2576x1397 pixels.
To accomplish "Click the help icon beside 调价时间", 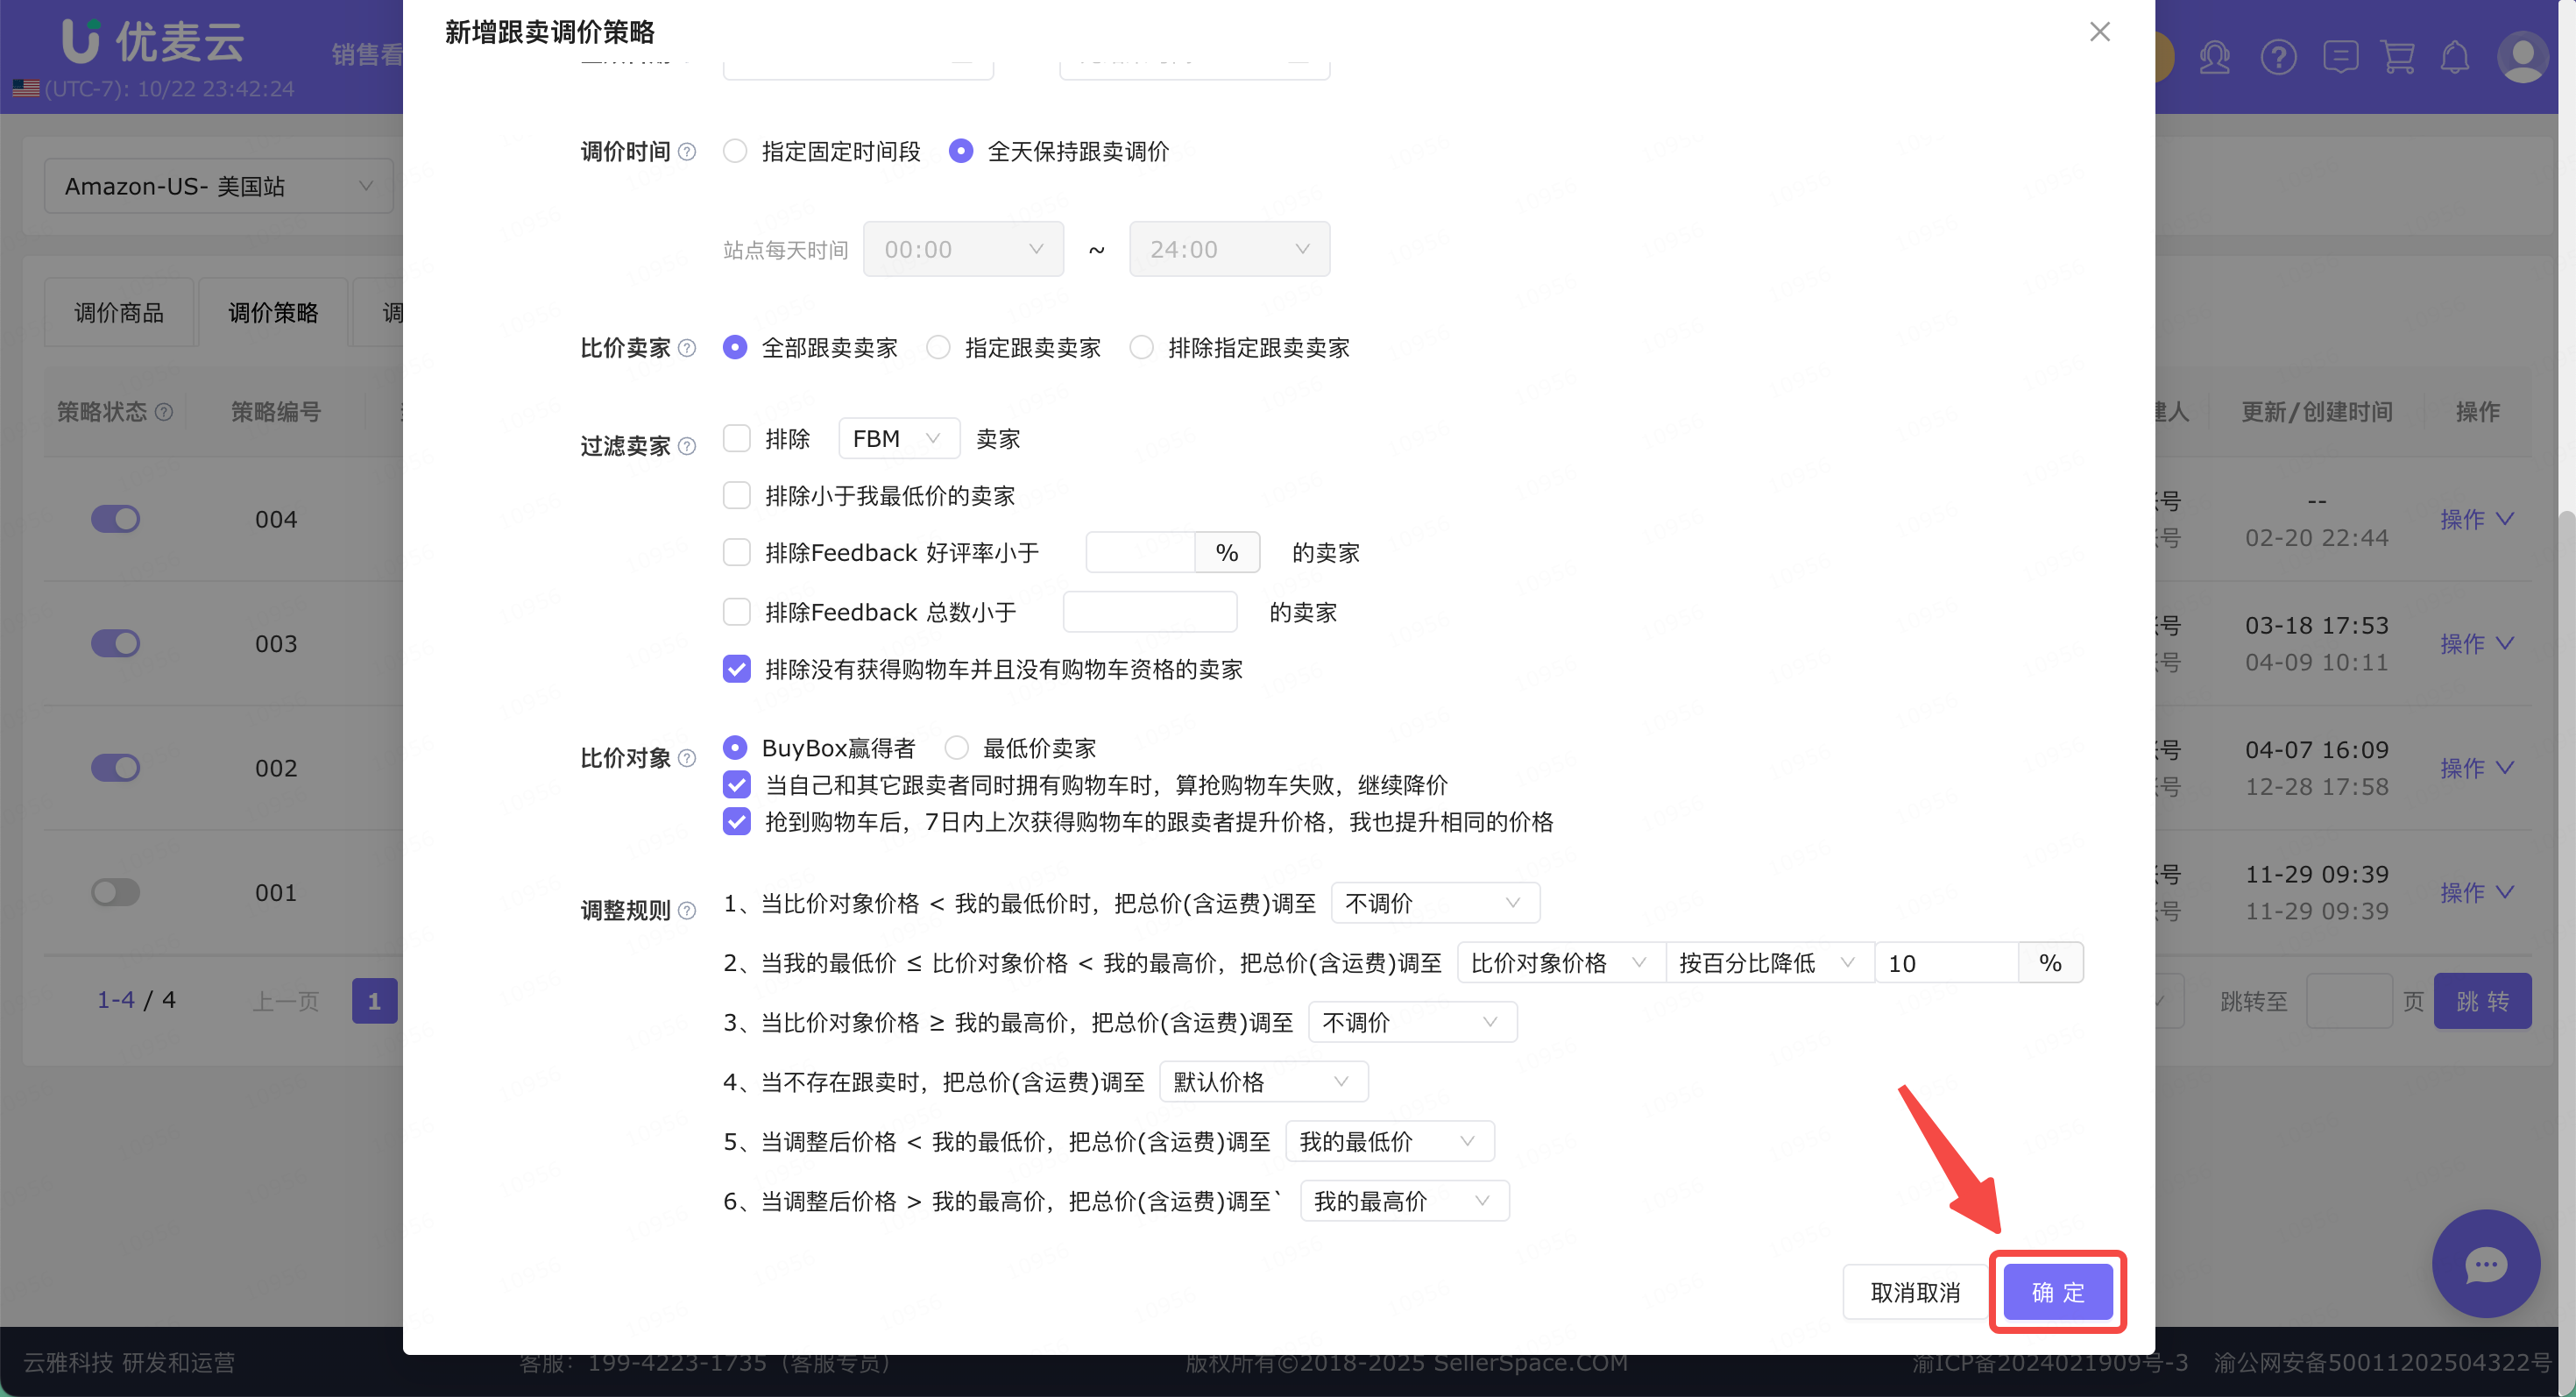I will (x=687, y=152).
